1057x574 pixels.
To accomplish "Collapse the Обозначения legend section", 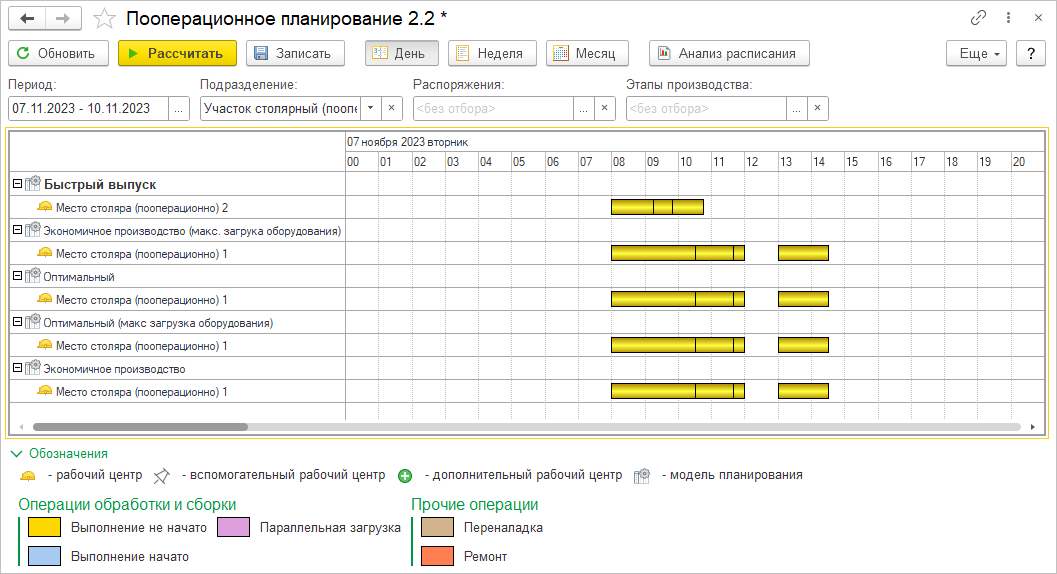I will point(59,453).
